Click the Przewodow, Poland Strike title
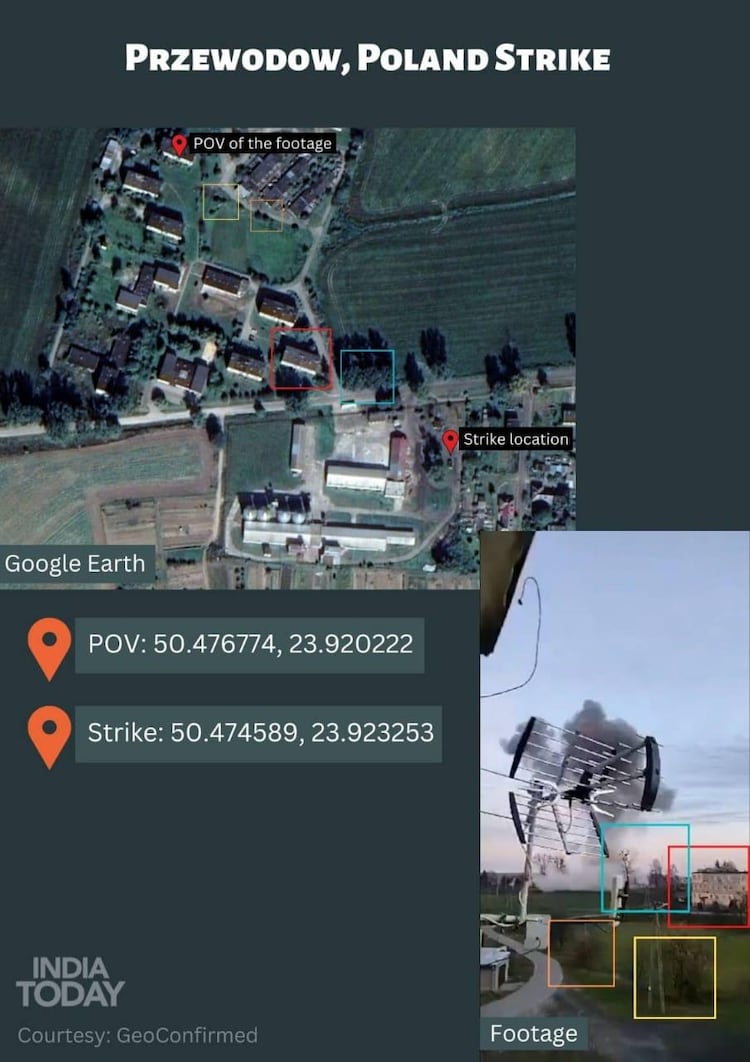 pyautogui.click(x=368, y=58)
